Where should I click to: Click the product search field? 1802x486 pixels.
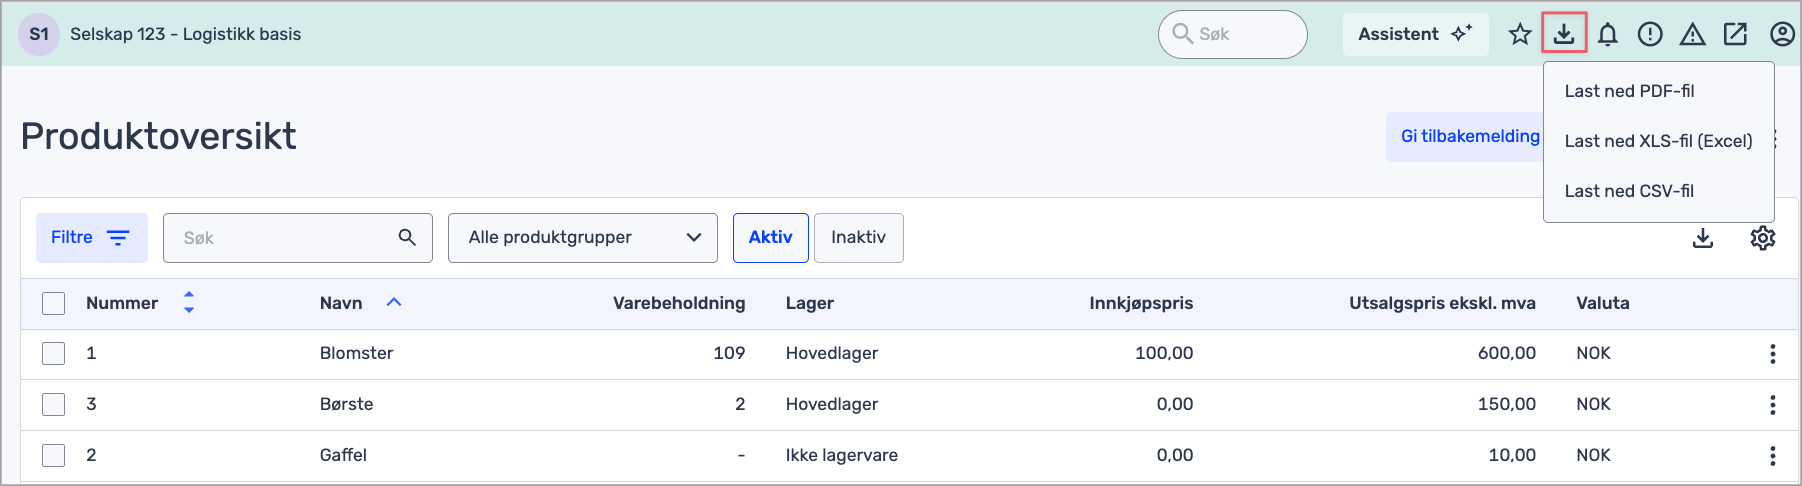(x=285, y=238)
